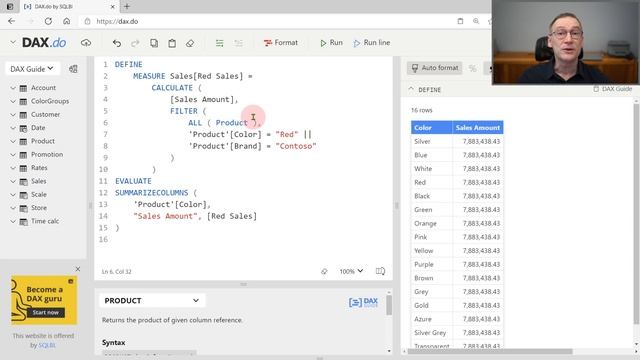Expand the Date table
Screen dimensions: 640x360
click(x=13, y=128)
